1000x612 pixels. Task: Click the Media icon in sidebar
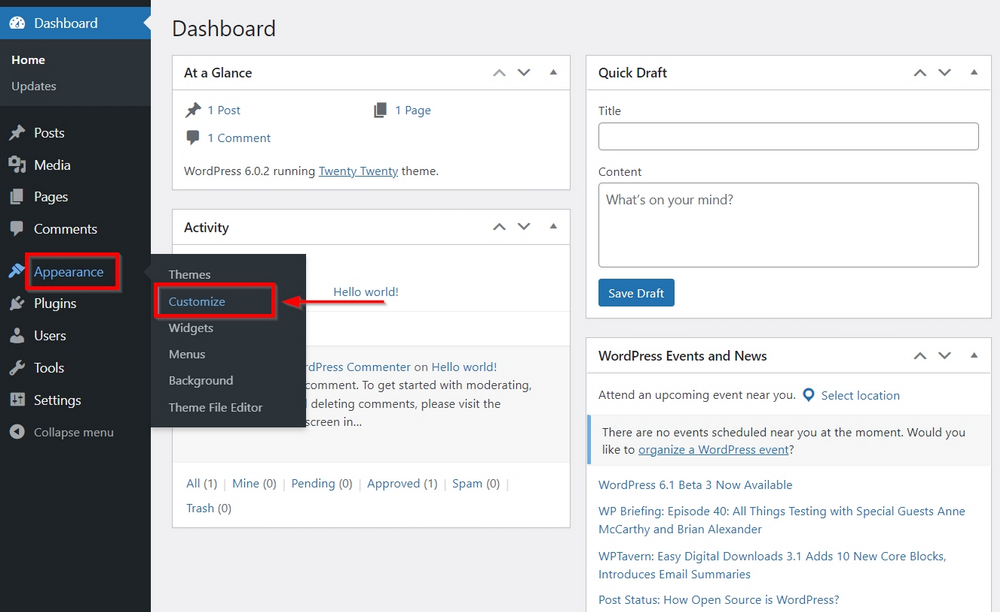point(17,165)
